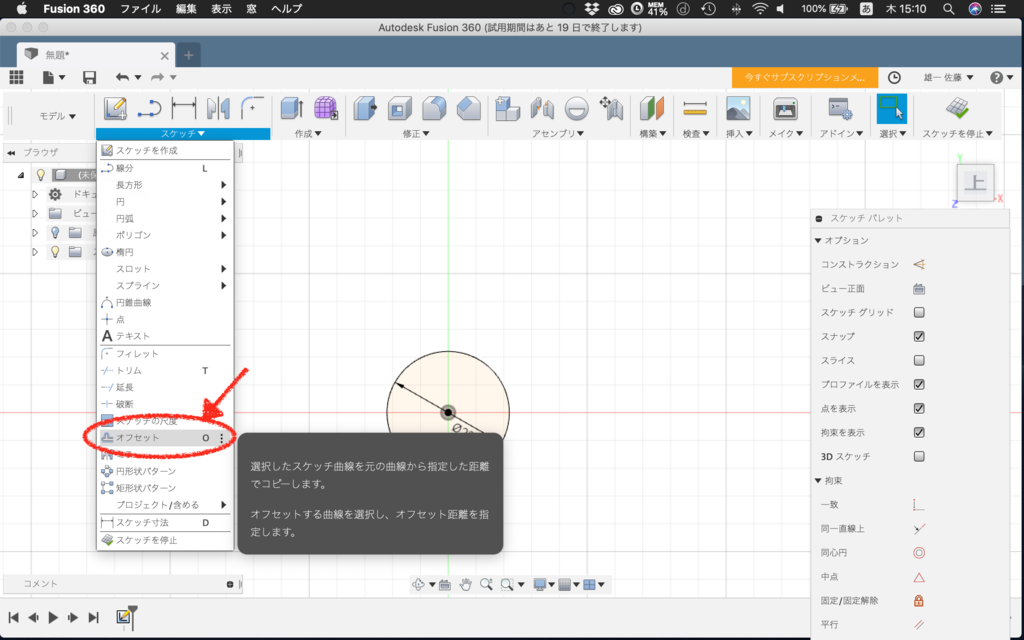Open the ファイル menu in the menu bar
This screenshot has width=1024, height=640.
(x=140, y=8)
